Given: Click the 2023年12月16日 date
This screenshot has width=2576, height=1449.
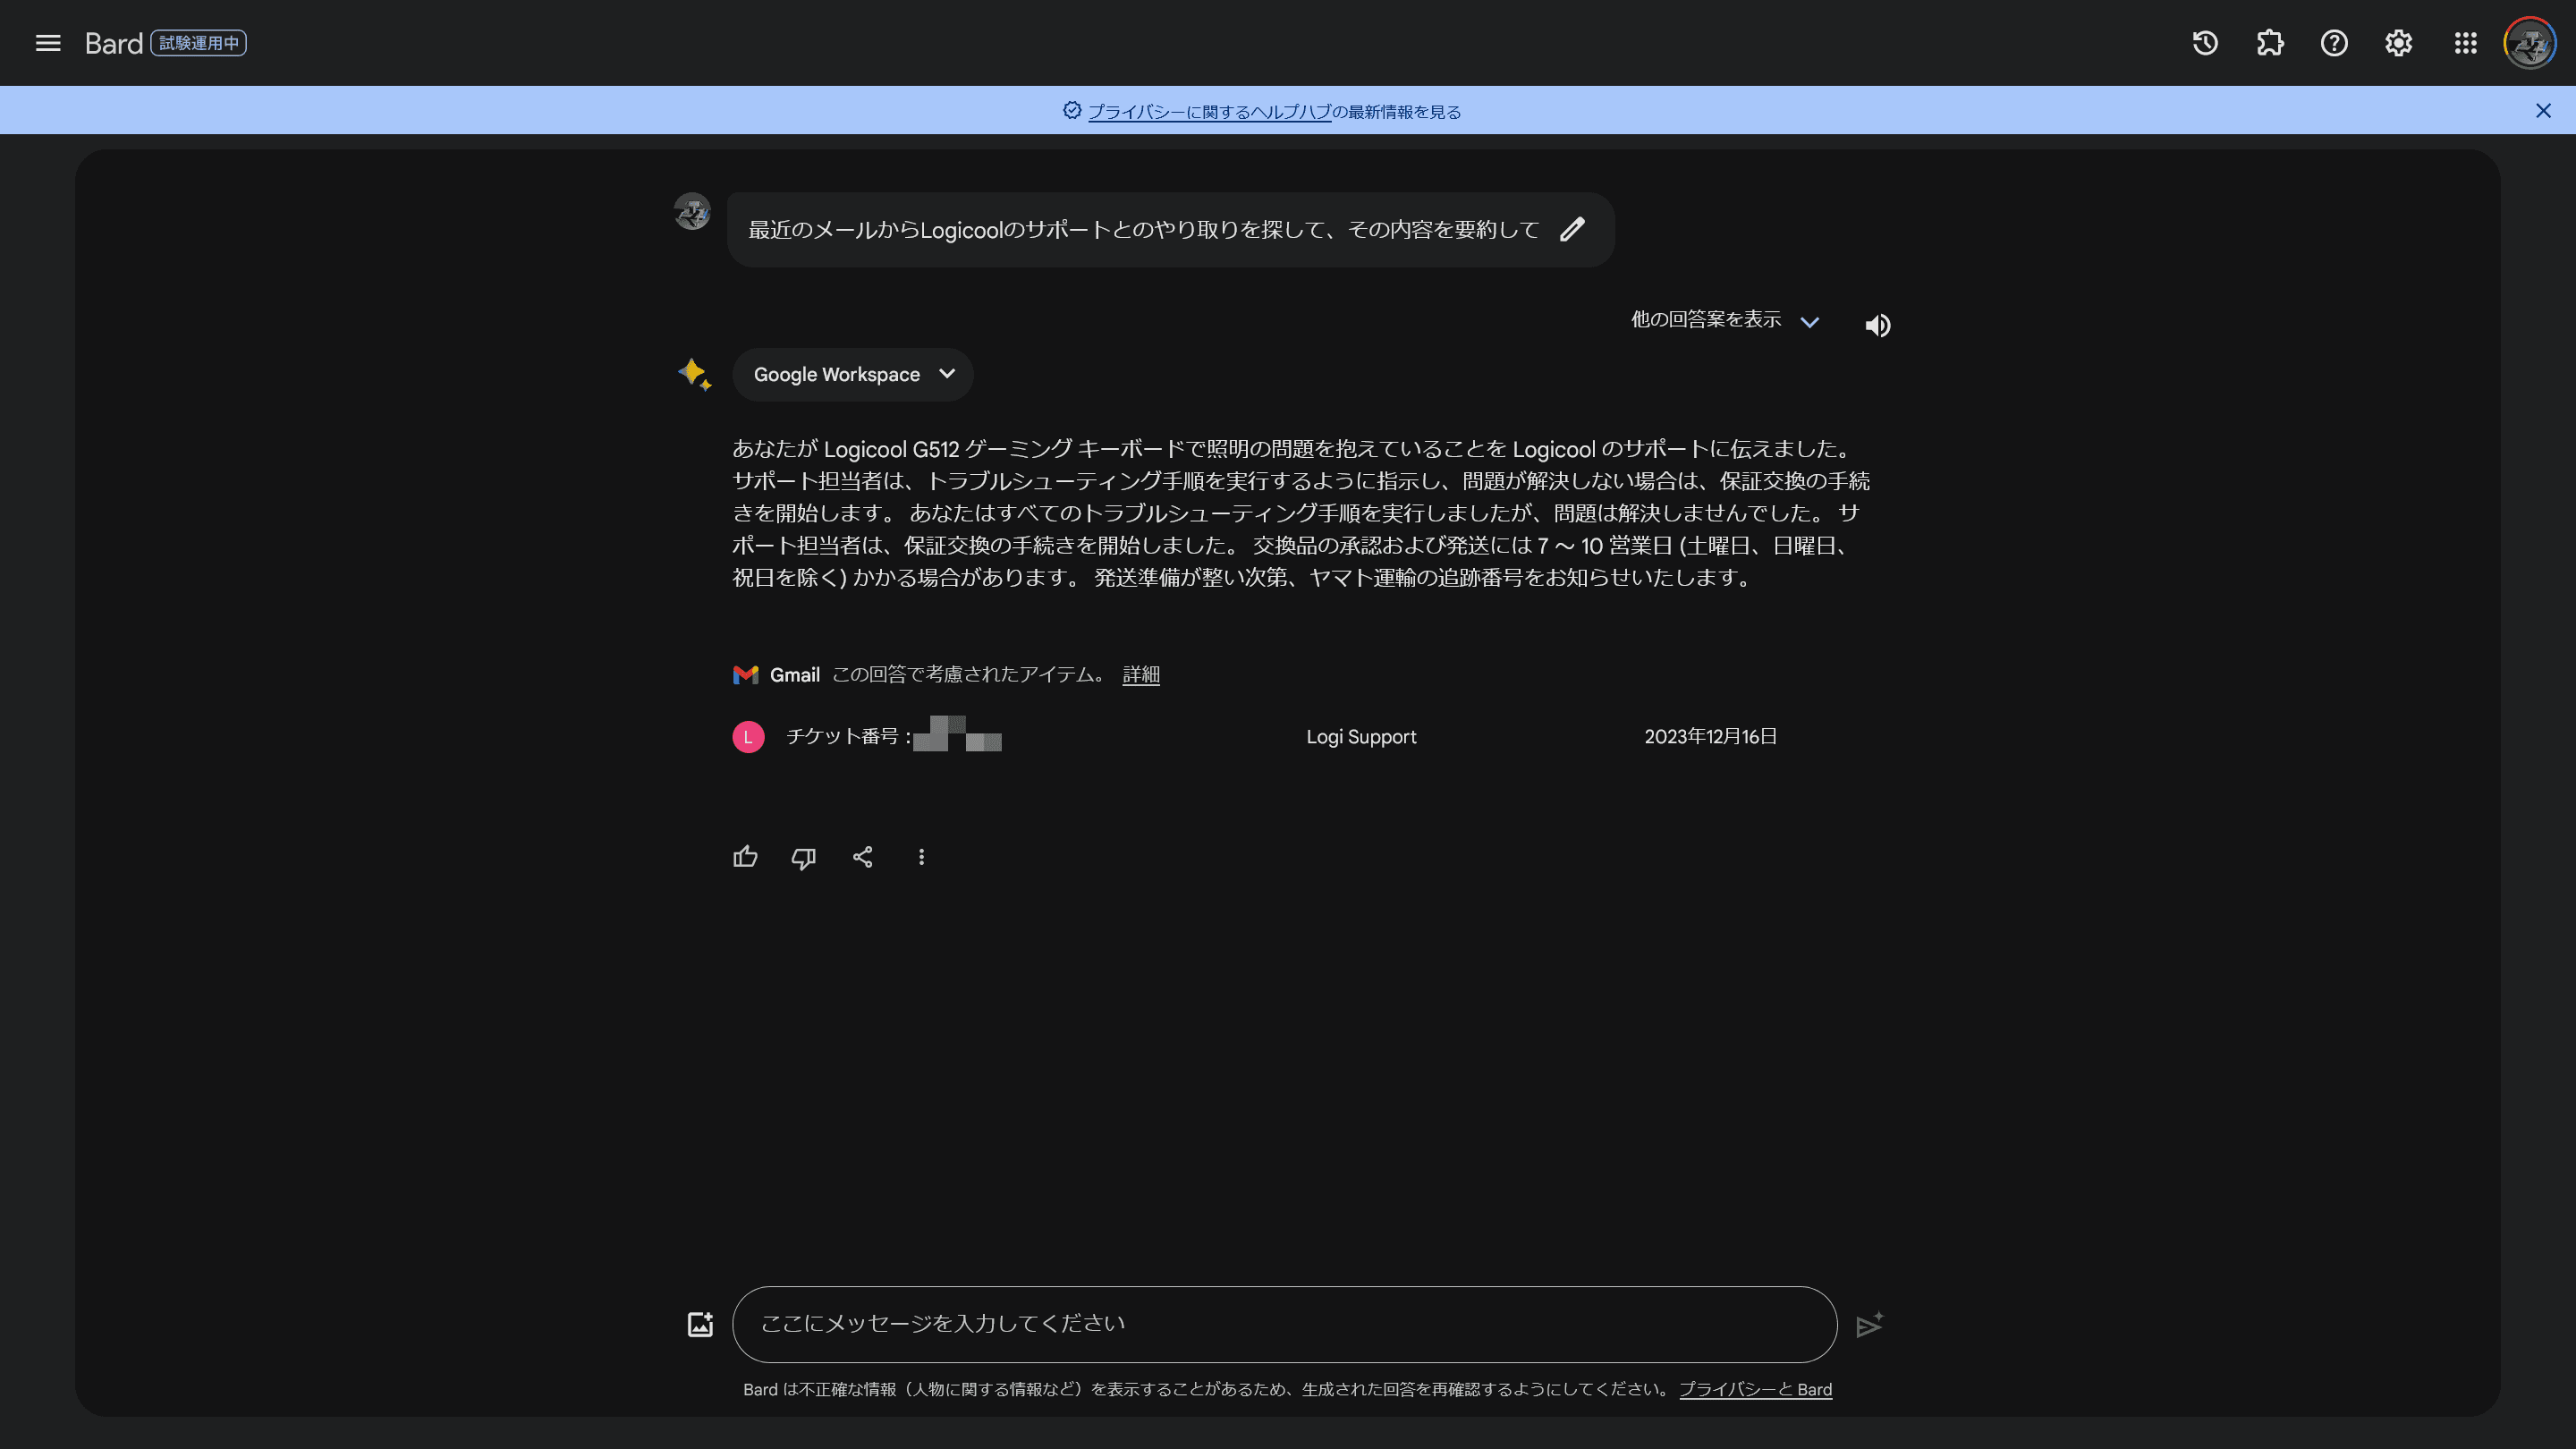Looking at the screenshot, I should coord(1710,737).
